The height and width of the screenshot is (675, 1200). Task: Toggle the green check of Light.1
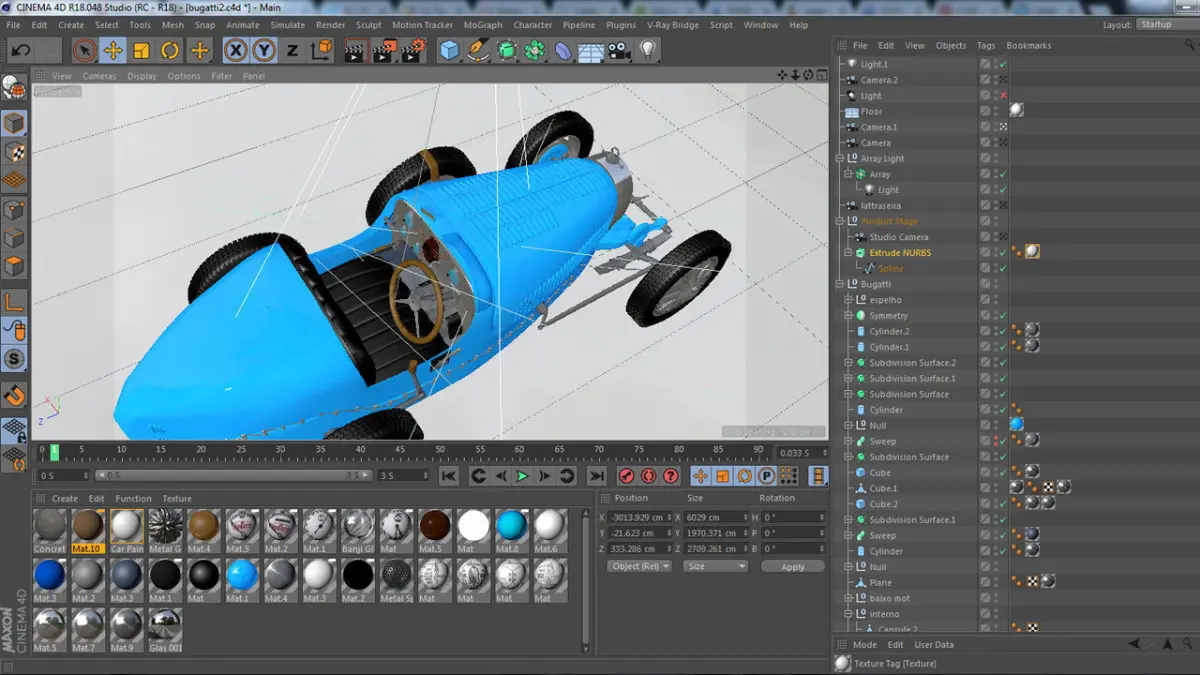coord(1002,64)
